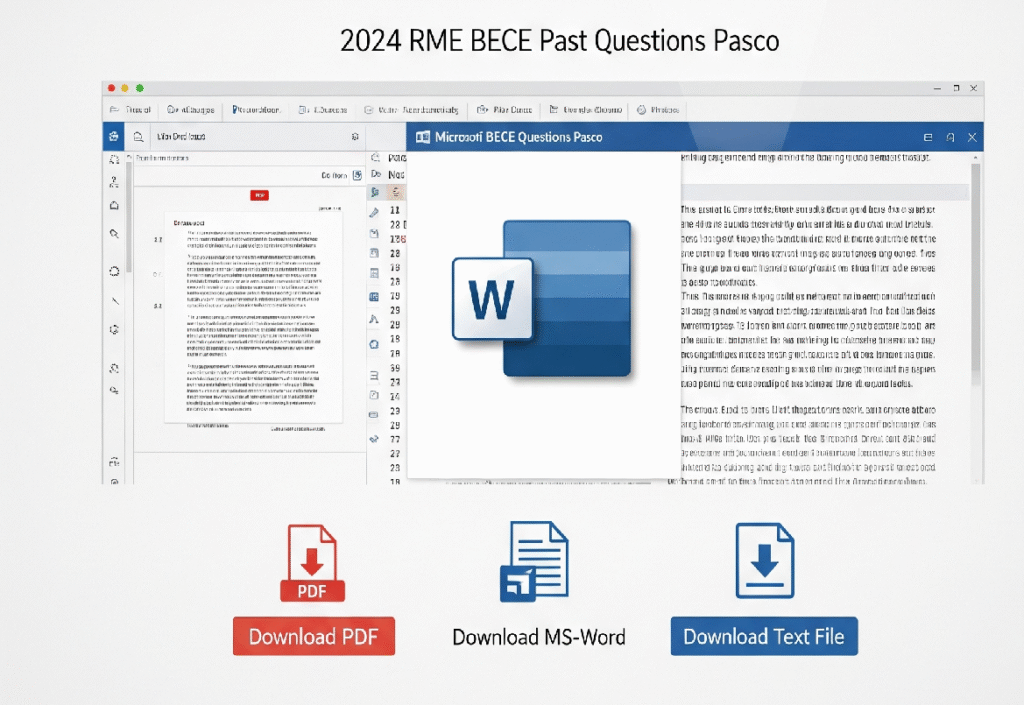The image size is (1024, 705).
Task: Click the vertical scrollbar on window's right edge
Action: [975, 300]
